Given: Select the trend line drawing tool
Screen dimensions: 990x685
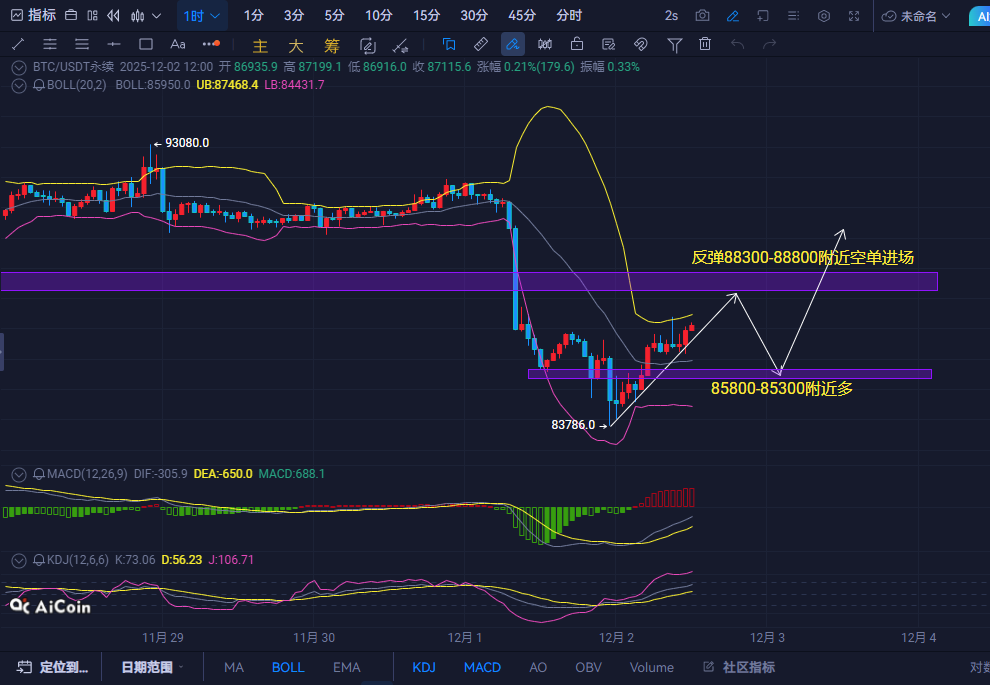Looking at the screenshot, I should pos(18,44).
